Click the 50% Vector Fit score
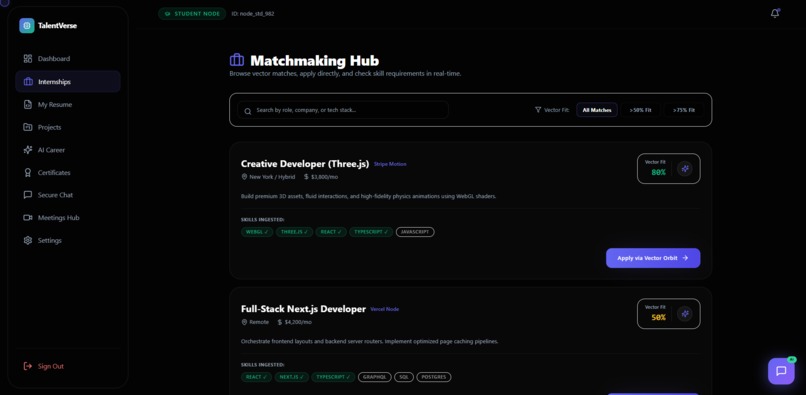806x395 pixels. [x=658, y=318]
